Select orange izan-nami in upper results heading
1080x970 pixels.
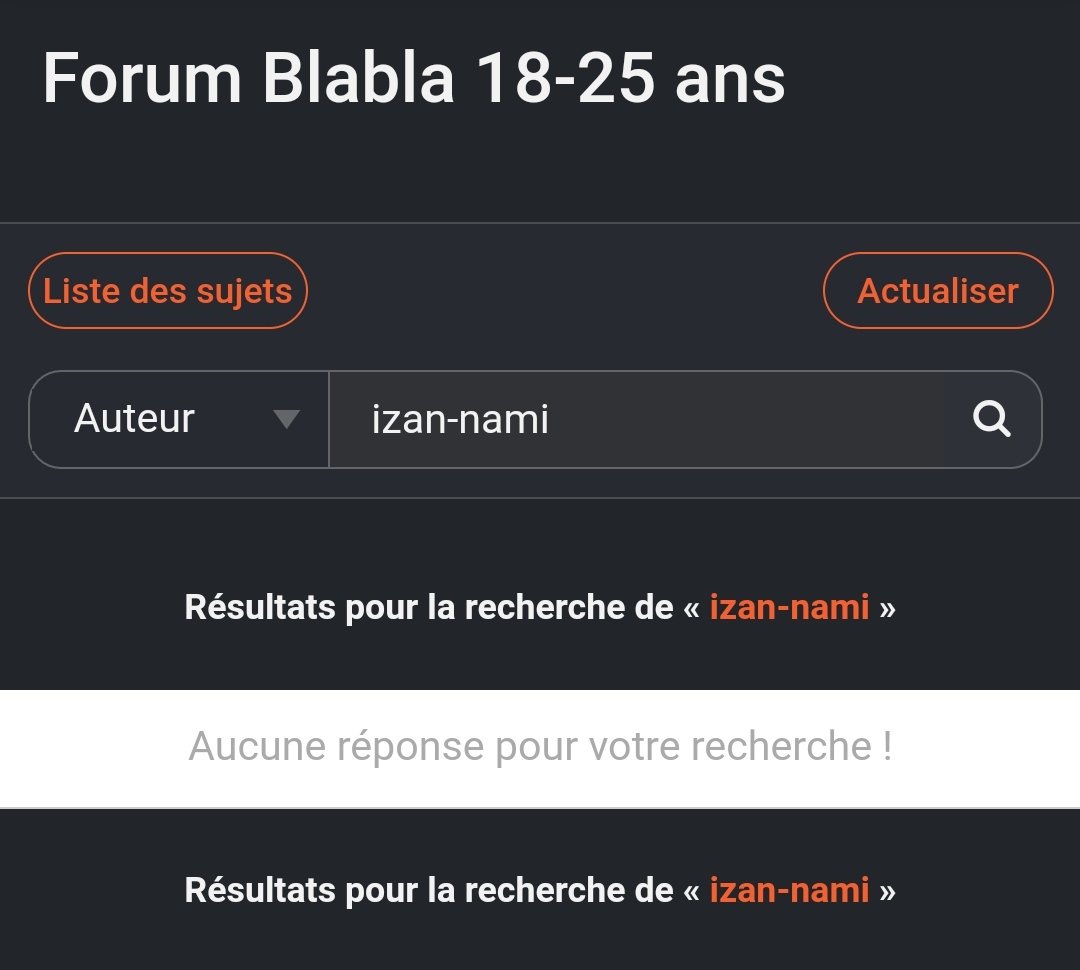[x=789, y=608]
